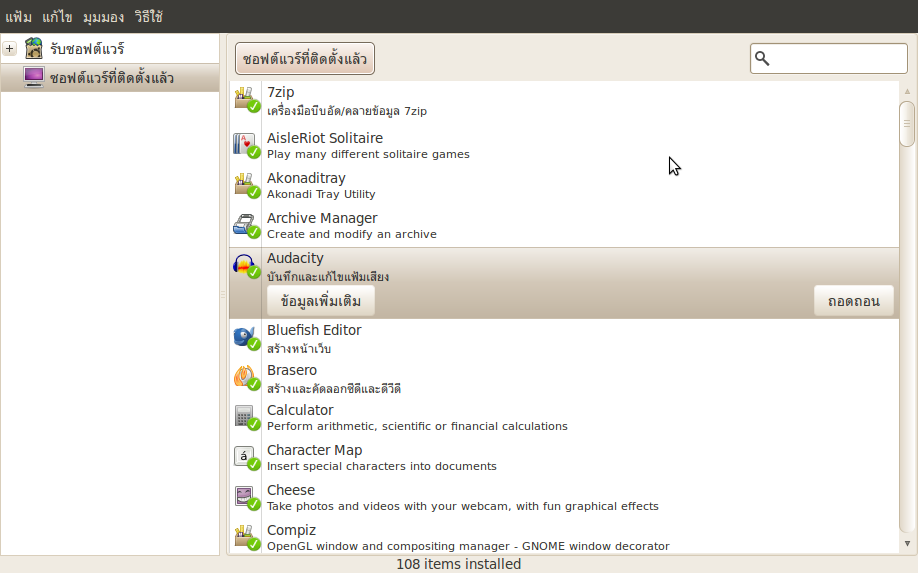Select the AisleRiot Solitaire entry
The width and height of the screenshot is (918, 573).
pos(564,145)
